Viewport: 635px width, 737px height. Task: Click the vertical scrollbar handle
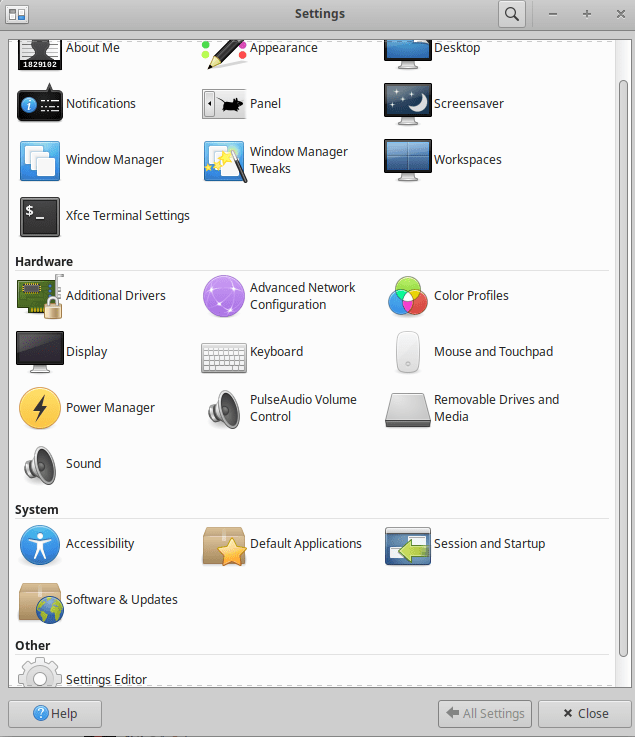(623, 368)
